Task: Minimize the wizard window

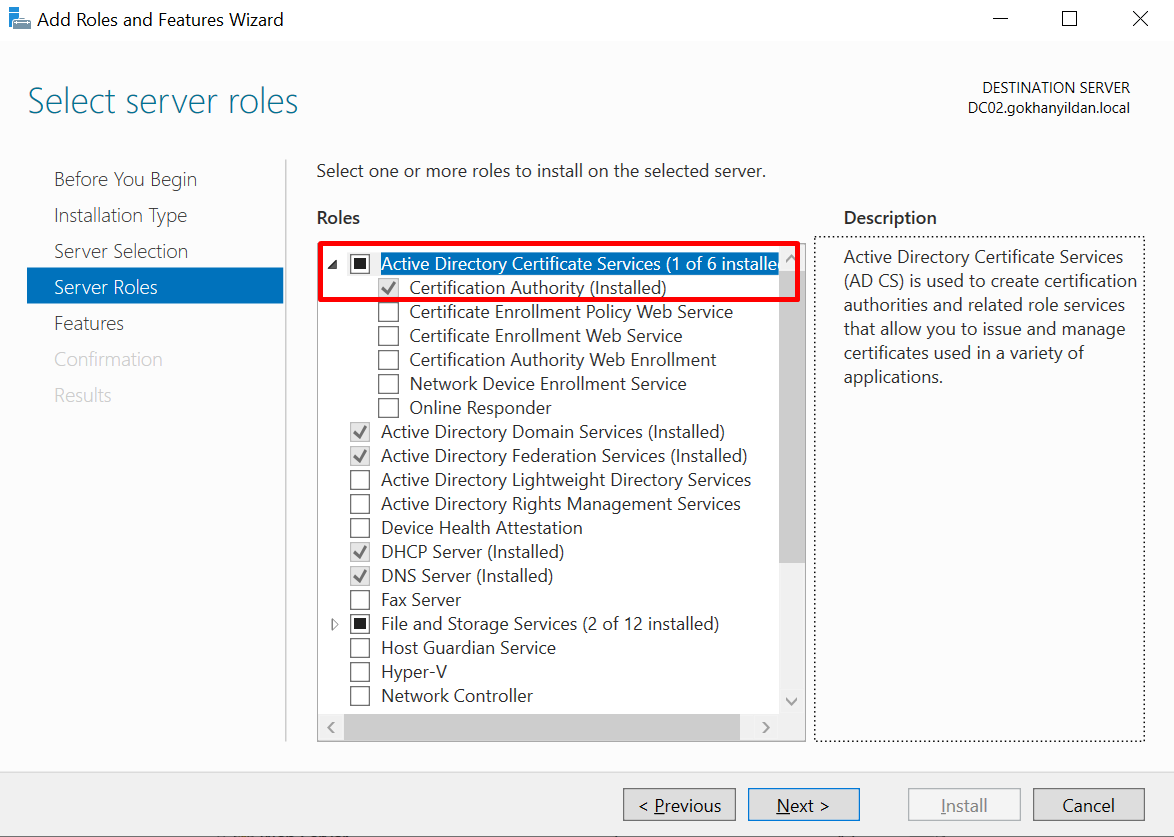Action: click(1000, 19)
